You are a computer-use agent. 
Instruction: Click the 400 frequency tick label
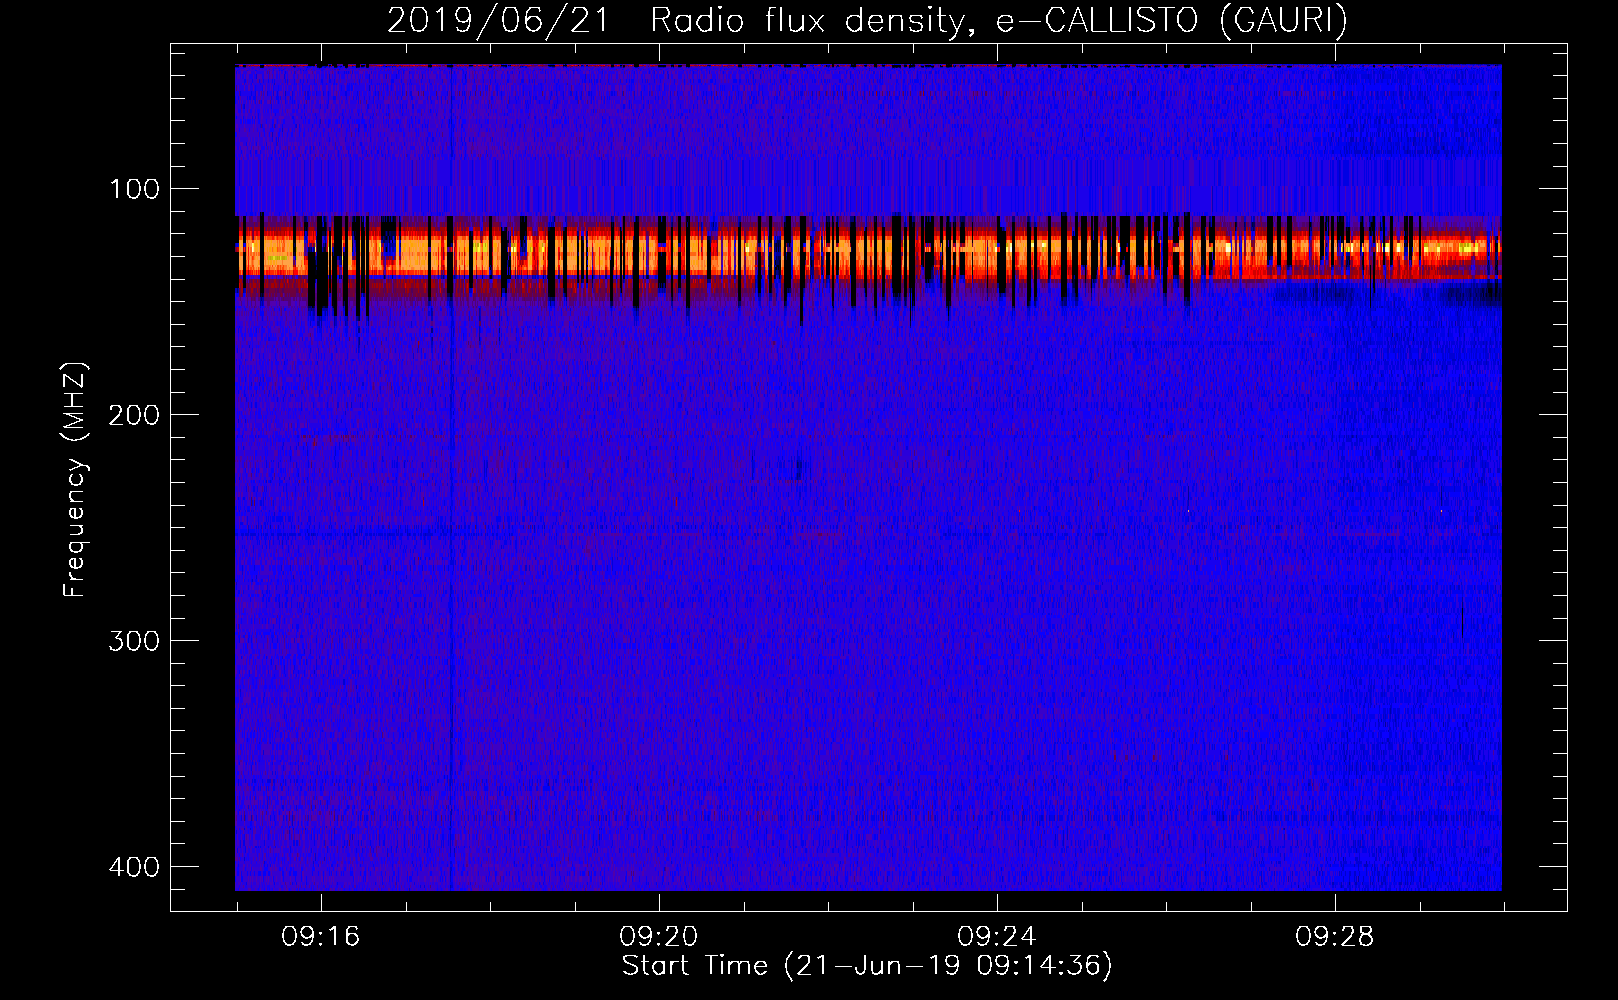[x=134, y=867]
